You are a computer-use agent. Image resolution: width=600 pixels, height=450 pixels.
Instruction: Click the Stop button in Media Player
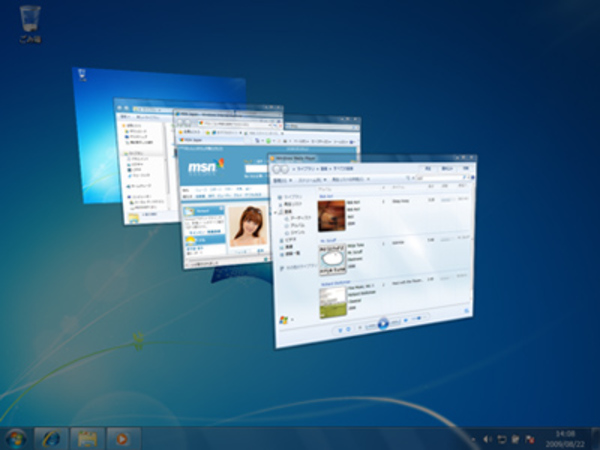[x=360, y=328]
